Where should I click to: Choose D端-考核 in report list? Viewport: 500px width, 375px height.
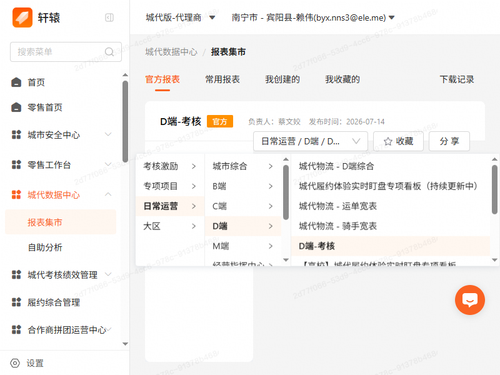[391, 246]
